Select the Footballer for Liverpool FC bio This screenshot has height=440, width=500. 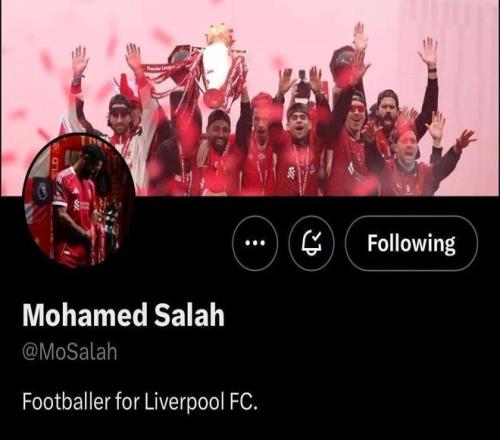(x=140, y=401)
